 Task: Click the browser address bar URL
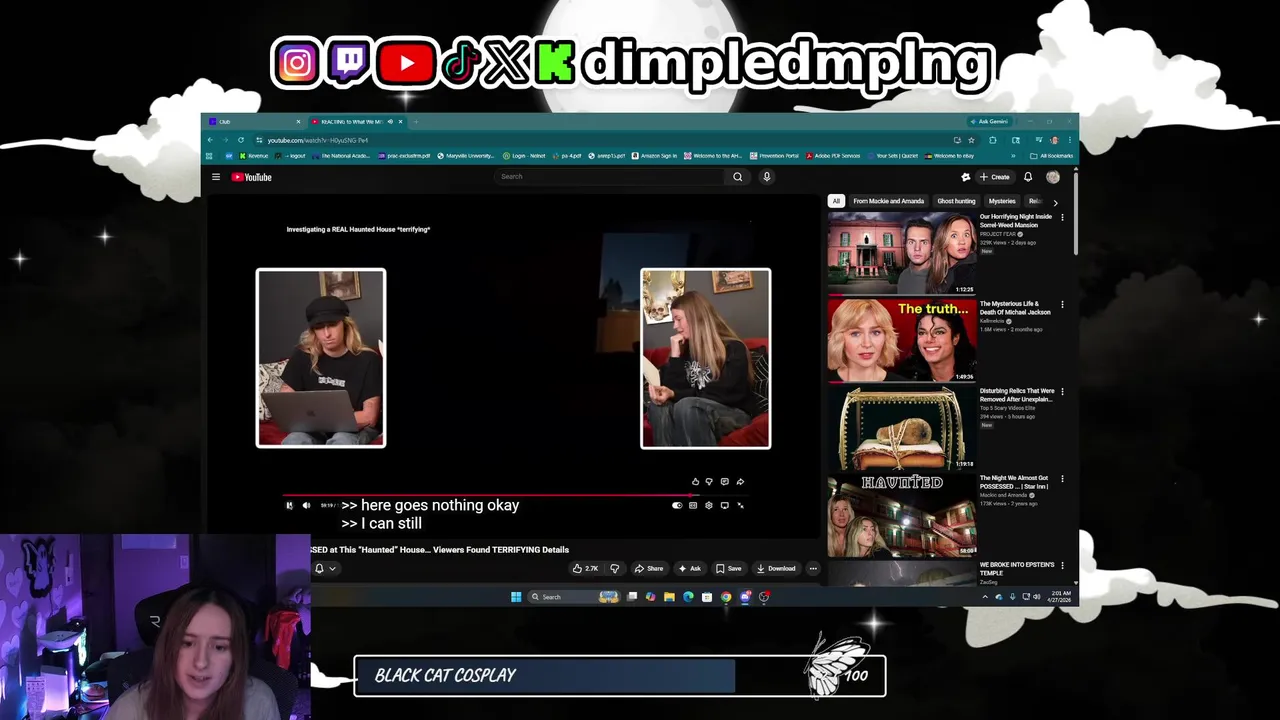point(318,140)
